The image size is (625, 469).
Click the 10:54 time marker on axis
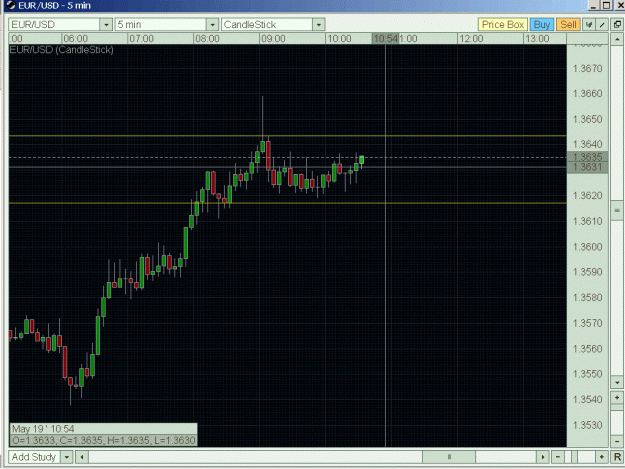[385, 39]
